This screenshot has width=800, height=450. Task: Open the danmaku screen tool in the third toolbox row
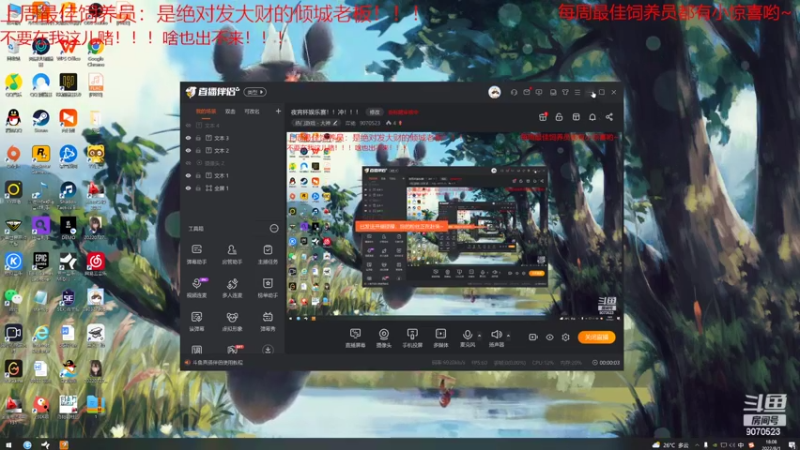point(196,321)
